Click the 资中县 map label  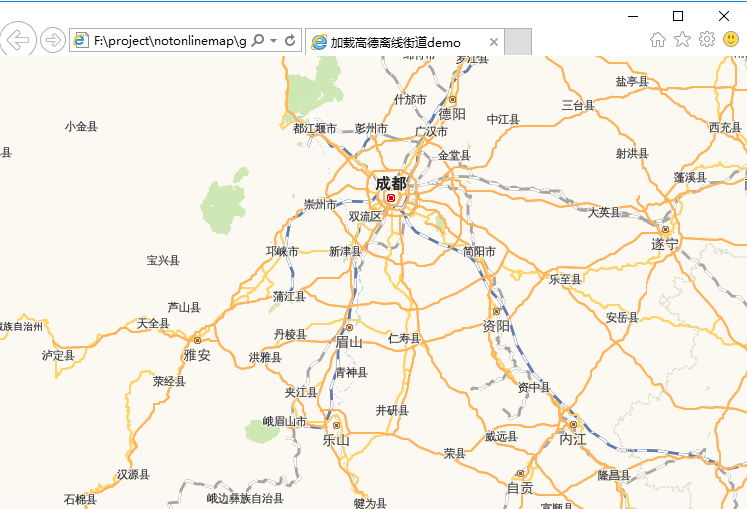(x=534, y=387)
